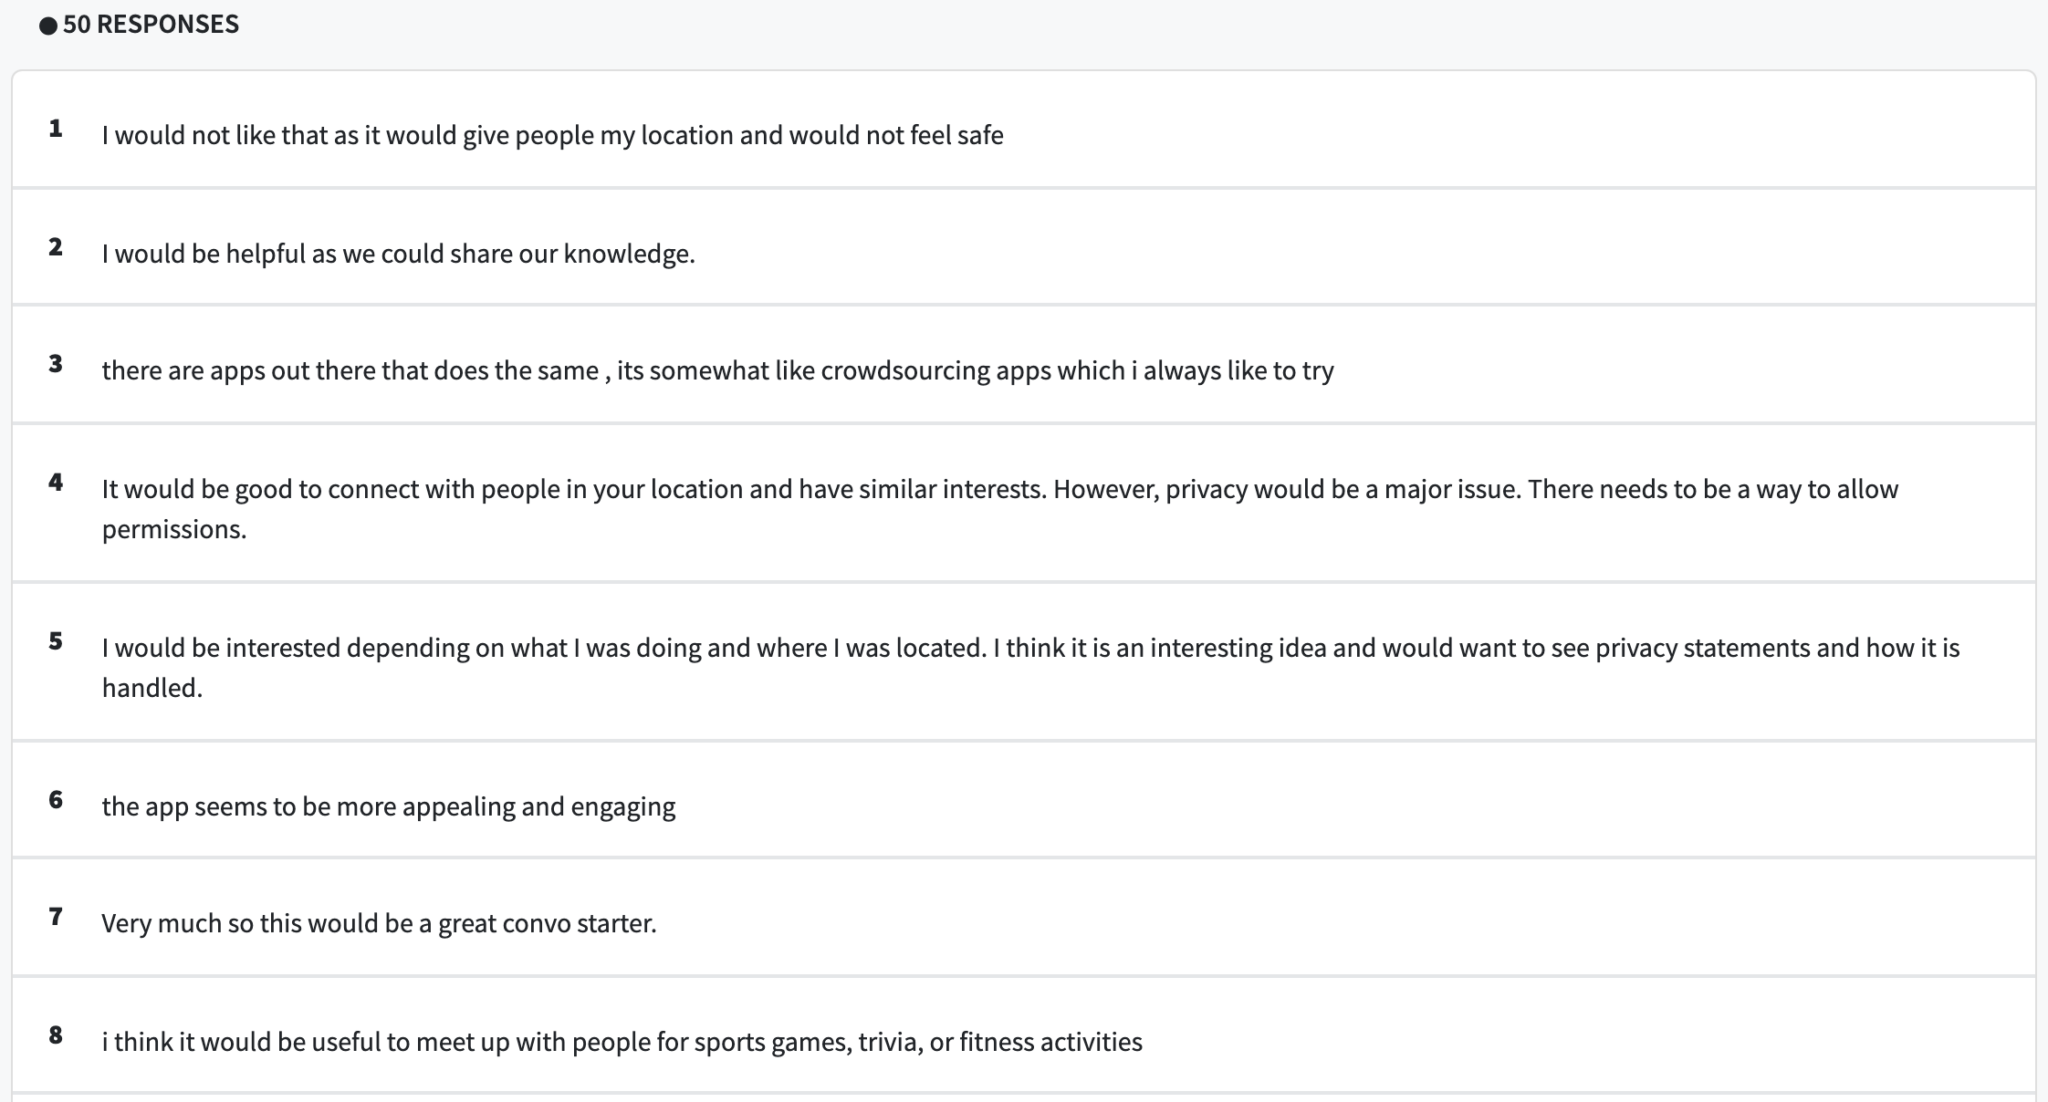Click row number 1
The image size is (2048, 1102).
56,129
